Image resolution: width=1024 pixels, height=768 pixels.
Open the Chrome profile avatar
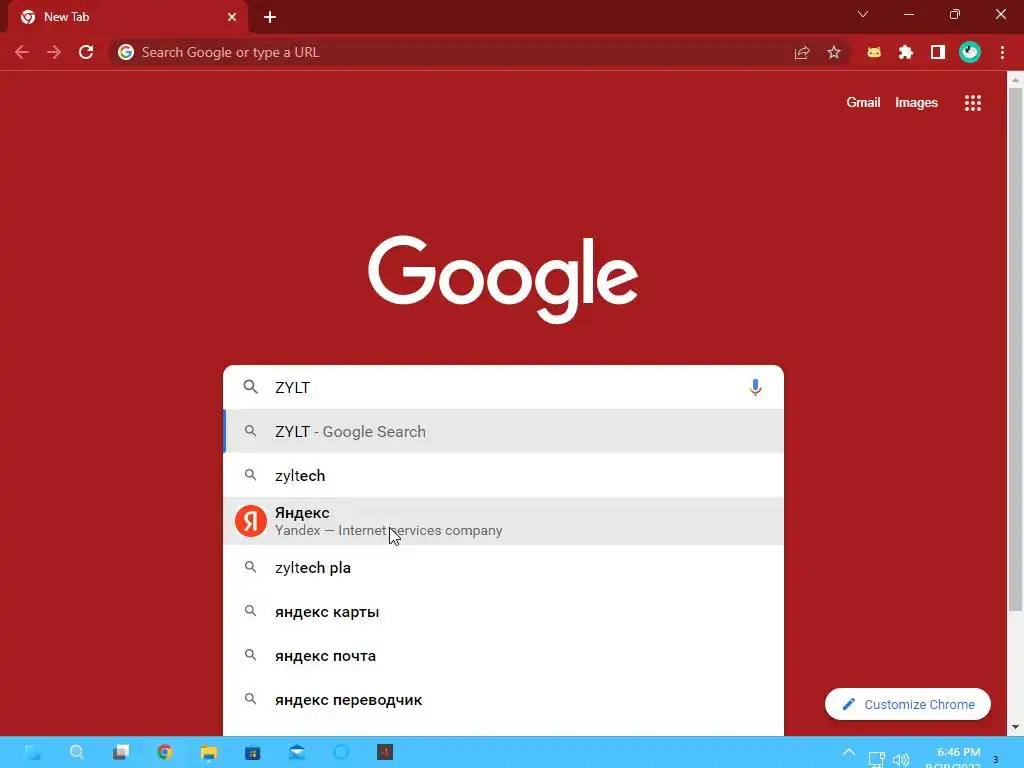(x=970, y=52)
